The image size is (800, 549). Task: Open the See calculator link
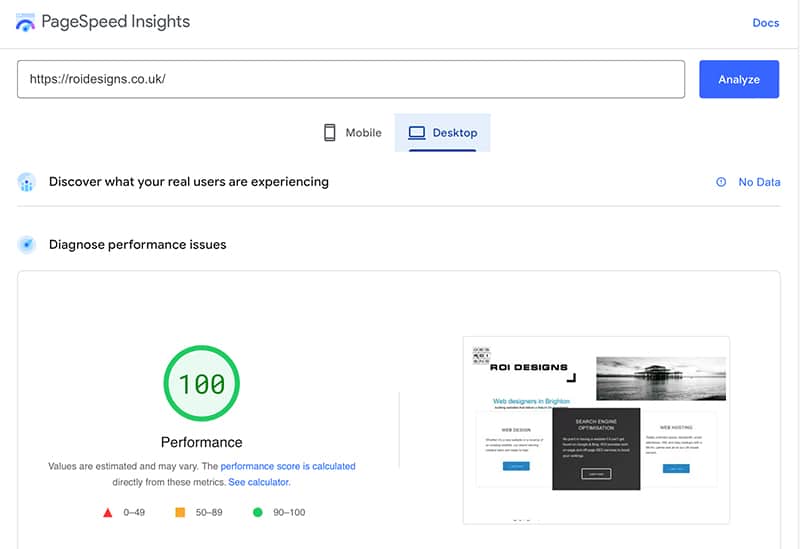click(x=259, y=482)
